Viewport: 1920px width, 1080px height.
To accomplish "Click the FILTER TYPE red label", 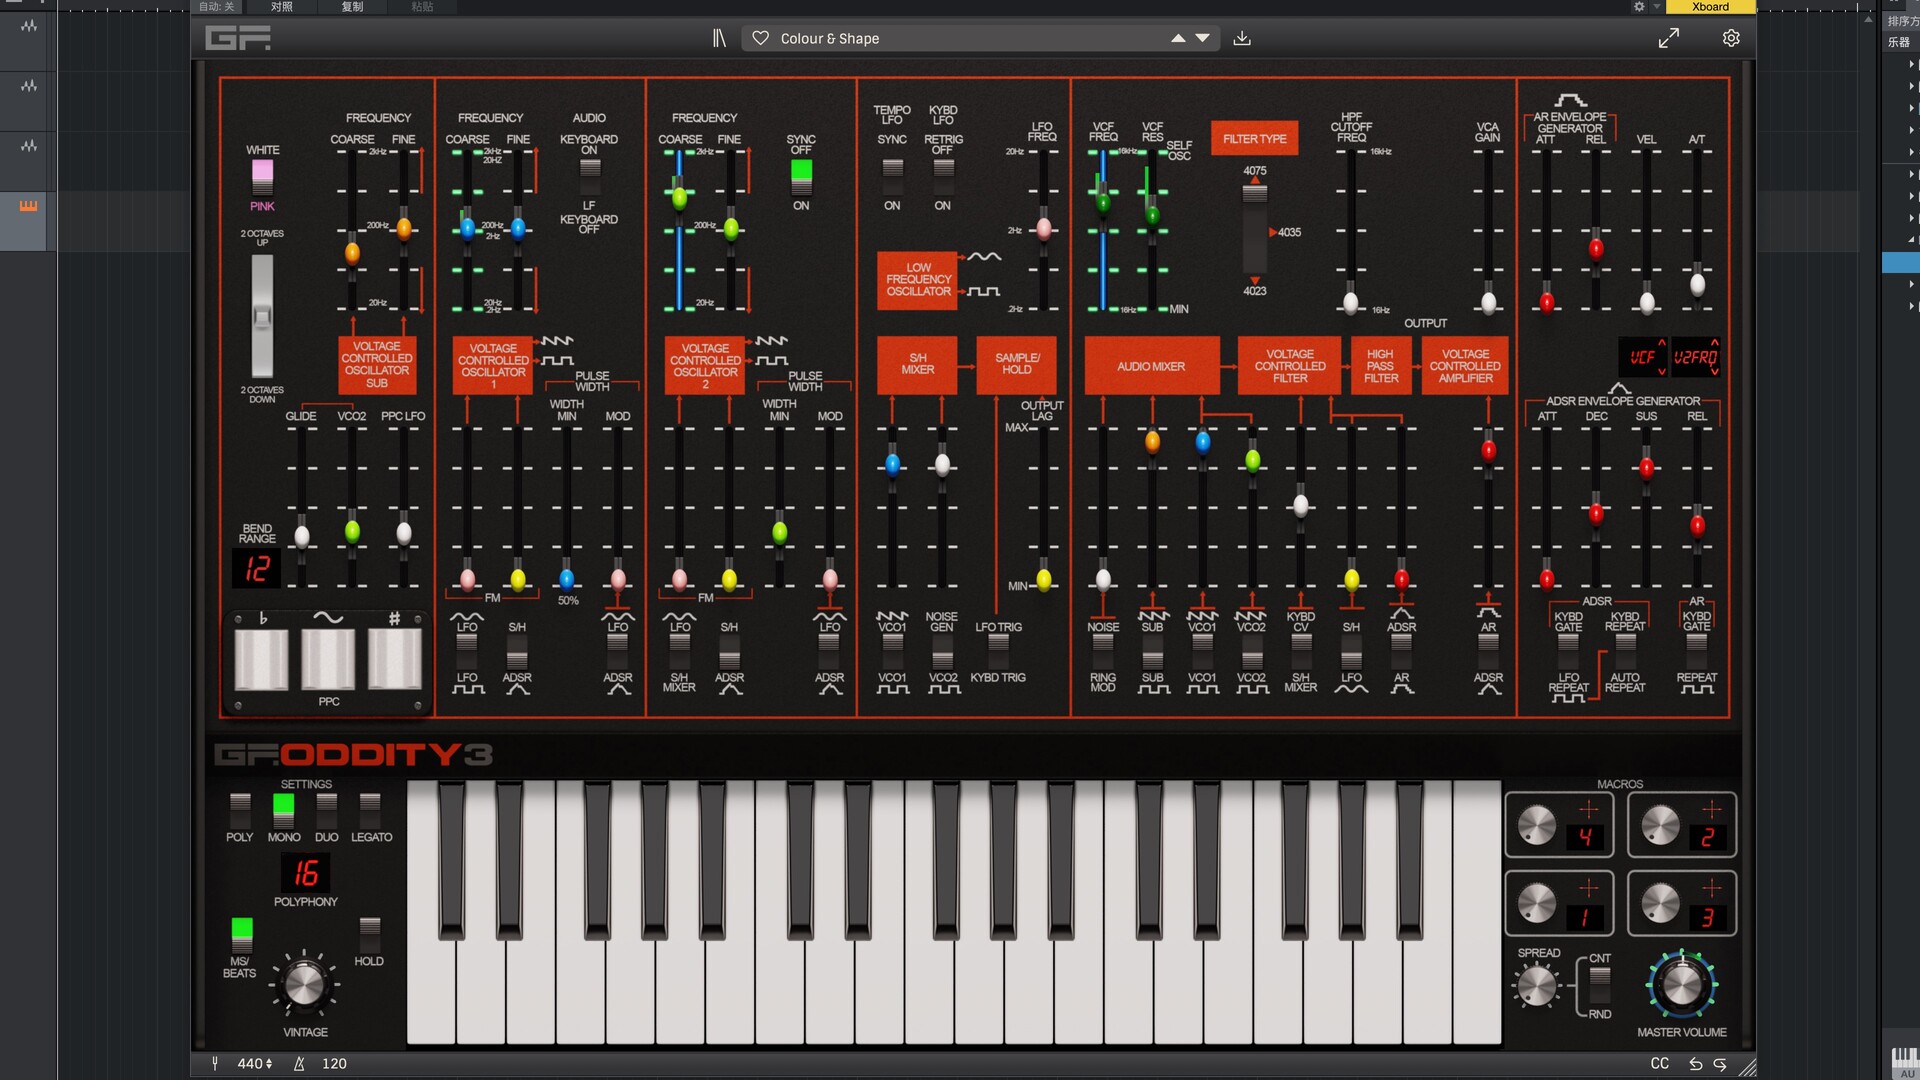I will 1254,139.
